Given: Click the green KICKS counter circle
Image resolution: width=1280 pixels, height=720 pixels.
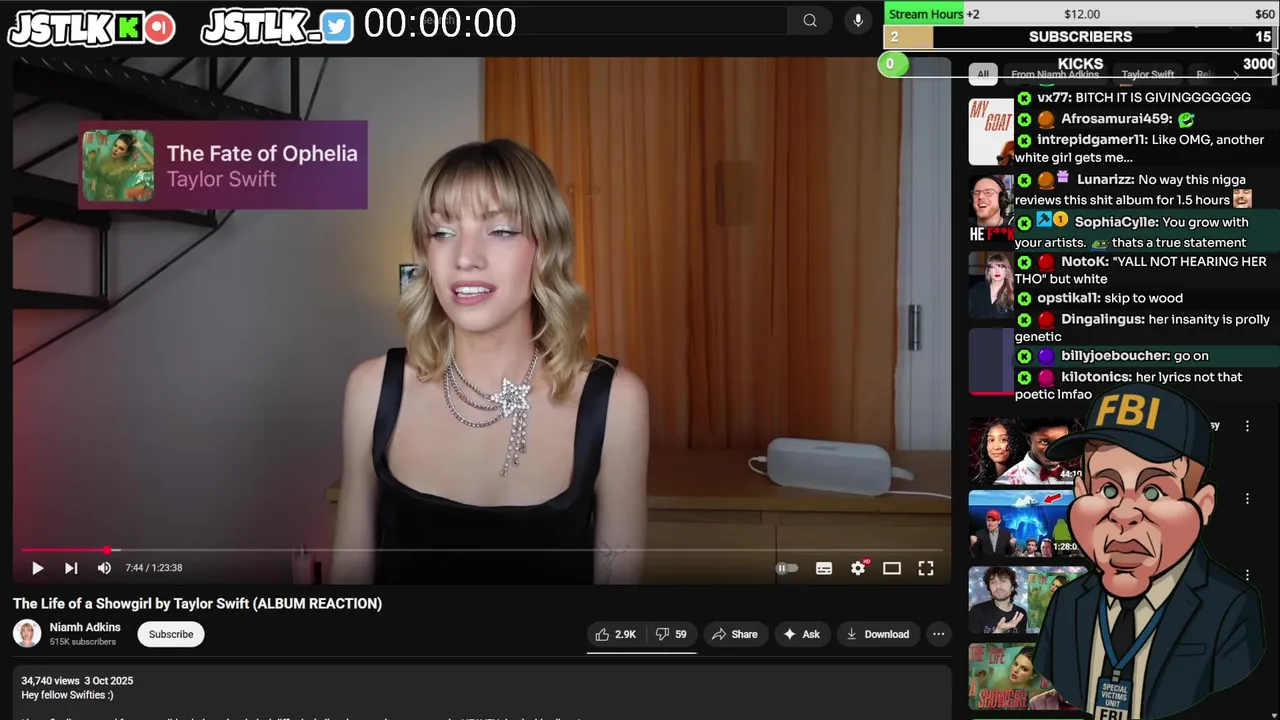Looking at the screenshot, I should click(891, 64).
